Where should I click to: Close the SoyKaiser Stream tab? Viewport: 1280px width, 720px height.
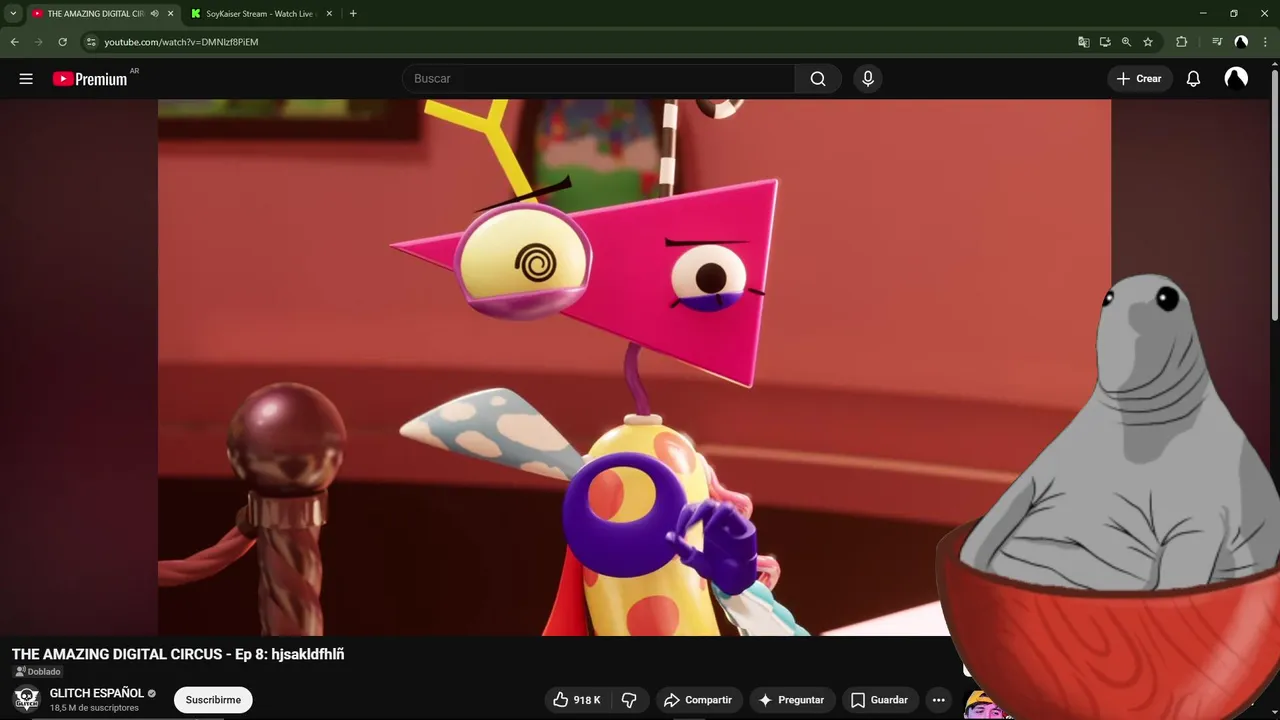click(x=329, y=14)
